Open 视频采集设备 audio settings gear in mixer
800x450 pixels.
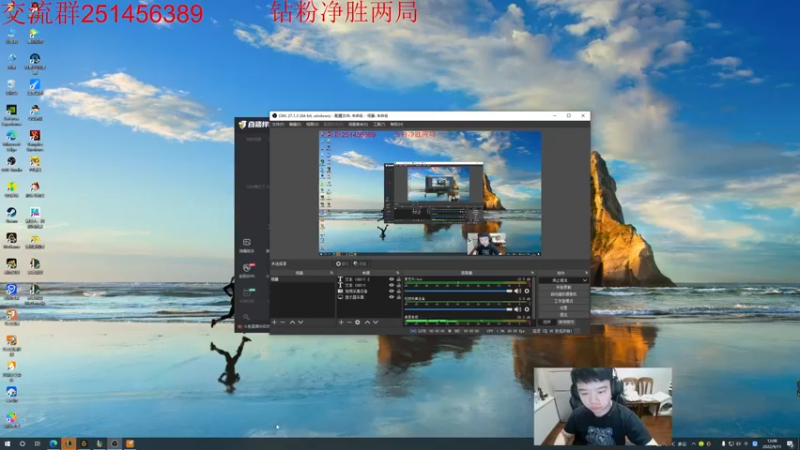pyautogui.click(x=527, y=309)
